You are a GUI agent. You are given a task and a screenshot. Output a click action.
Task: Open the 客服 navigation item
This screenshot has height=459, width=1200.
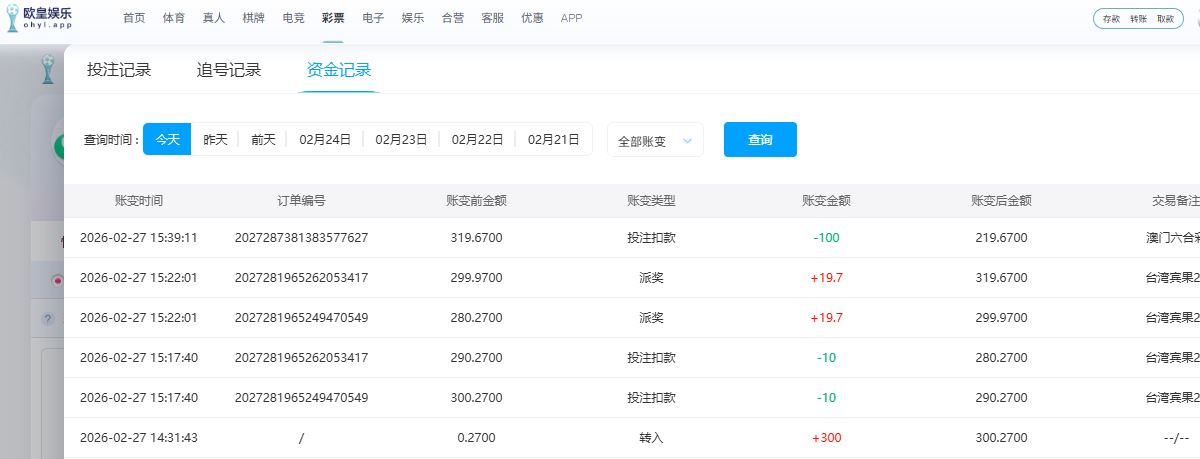[x=492, y=18]
